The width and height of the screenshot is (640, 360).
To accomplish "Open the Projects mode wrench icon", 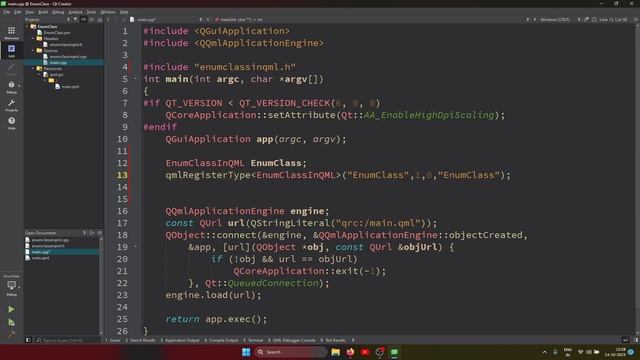I will pyautogui.click(x=11, y=104).
